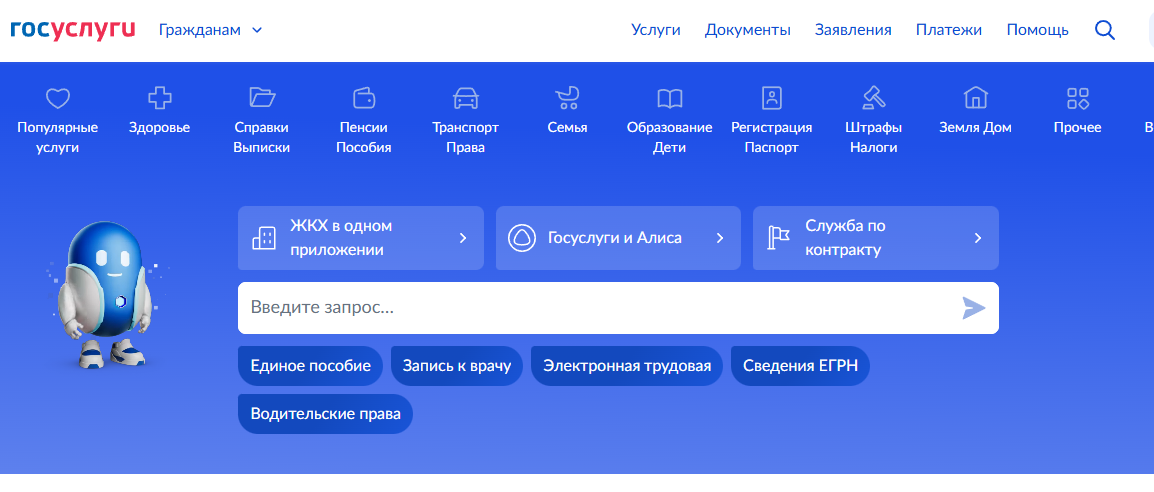The width and height of the screenshot is (1154, 492).
Task: Open Заявления in the top navigation
Action: 853,30
